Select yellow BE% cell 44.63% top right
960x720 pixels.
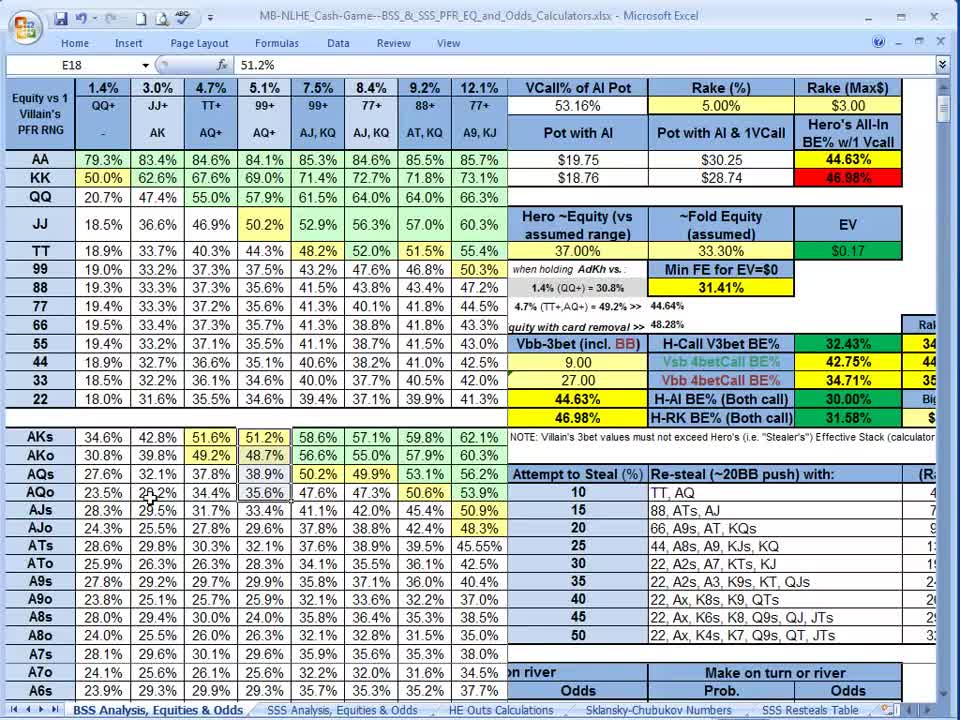point(848,160)
